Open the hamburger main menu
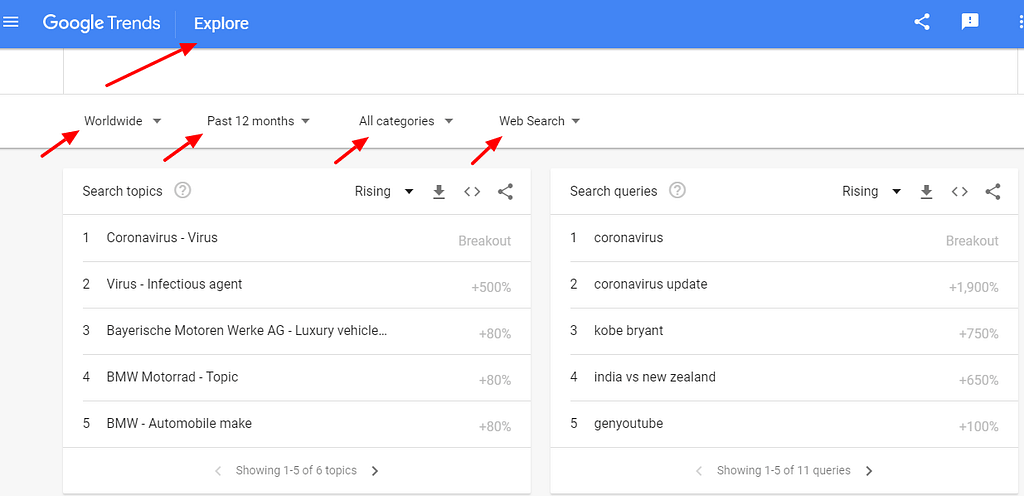Viewport: 1024px width, 496px height. click(x=11, y=23)
